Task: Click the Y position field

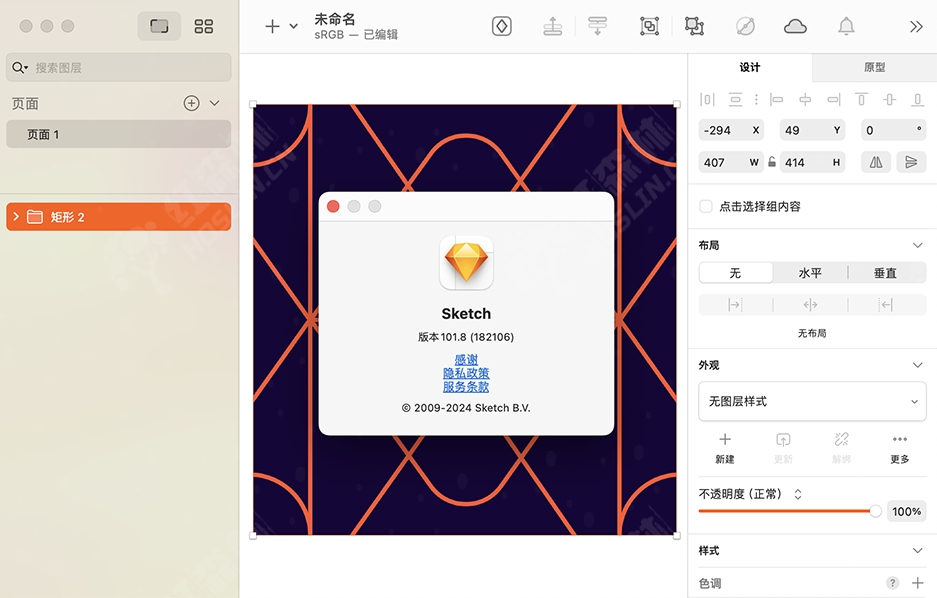Action: tap(812, 130)
